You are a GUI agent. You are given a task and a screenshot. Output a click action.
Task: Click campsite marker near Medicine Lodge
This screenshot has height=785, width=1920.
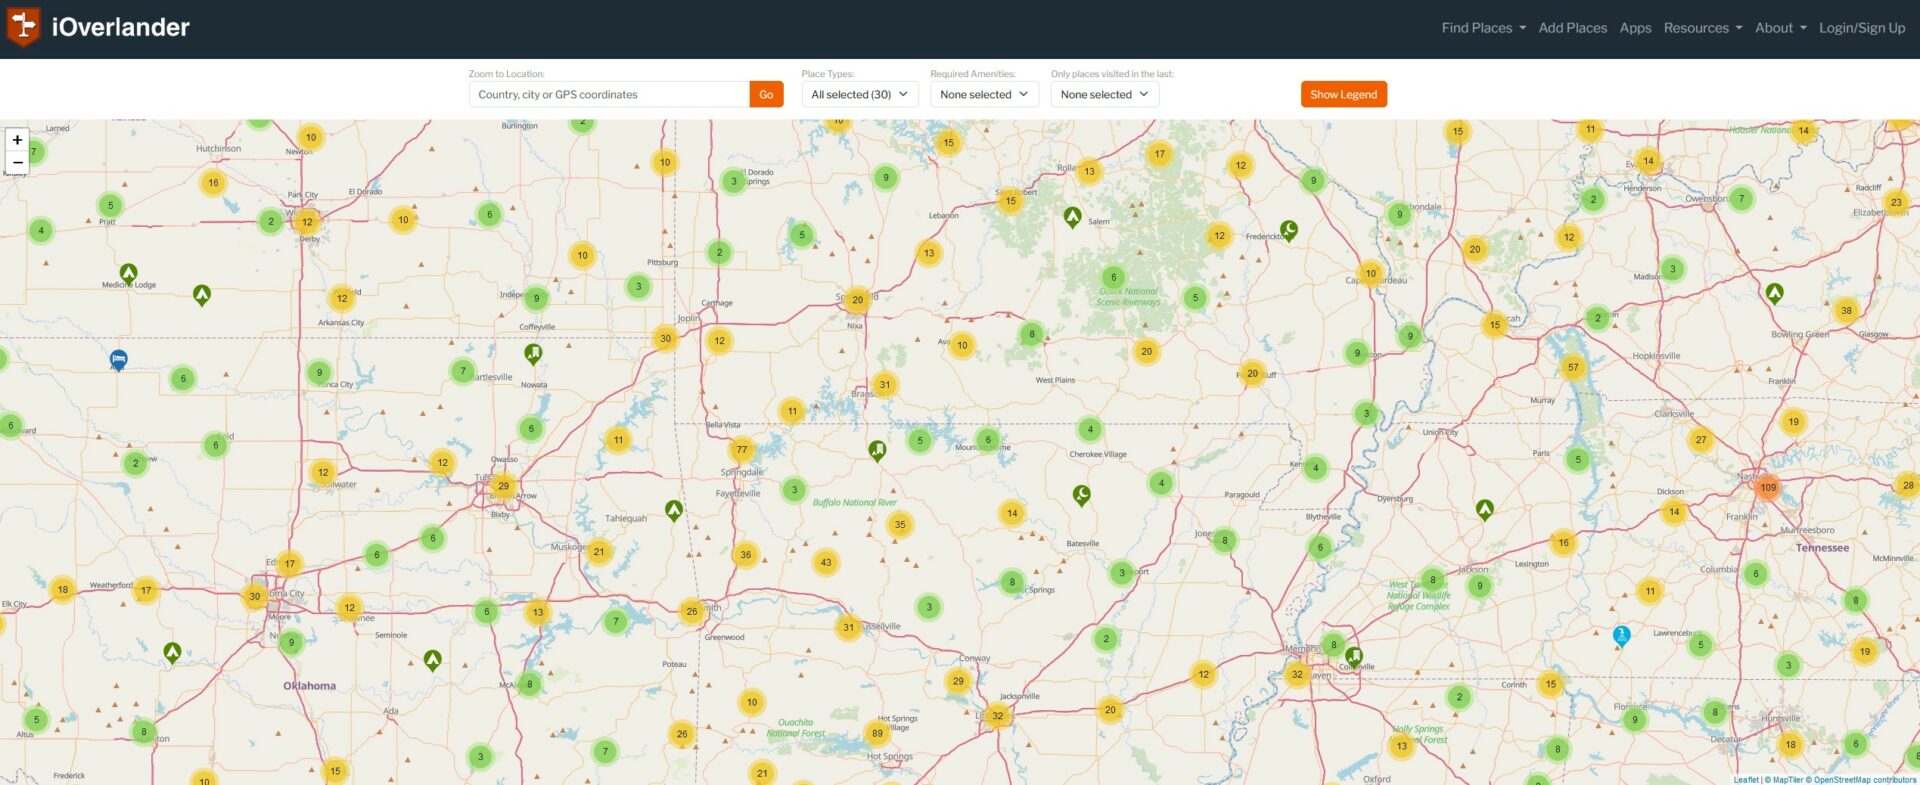point(128,272)
